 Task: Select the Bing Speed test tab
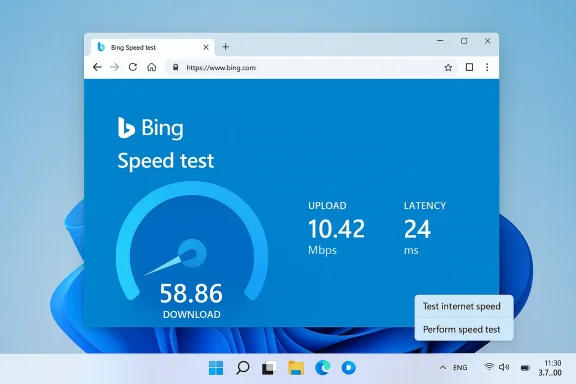(x=152, y=47)
